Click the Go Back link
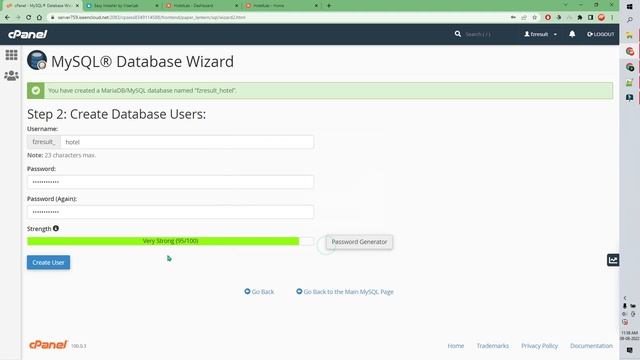 [x=259, y=292]
